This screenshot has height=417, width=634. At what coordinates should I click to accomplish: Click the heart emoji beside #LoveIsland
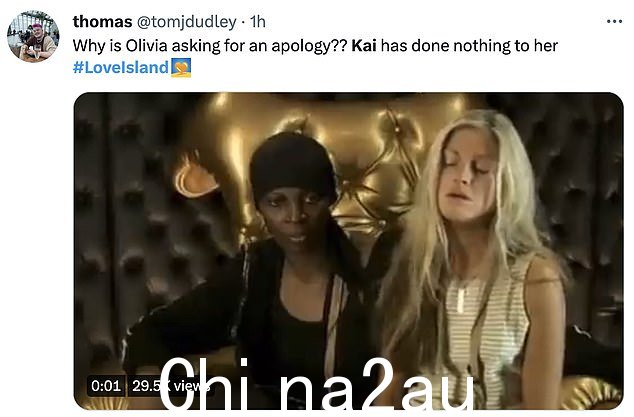coord(181,68)
